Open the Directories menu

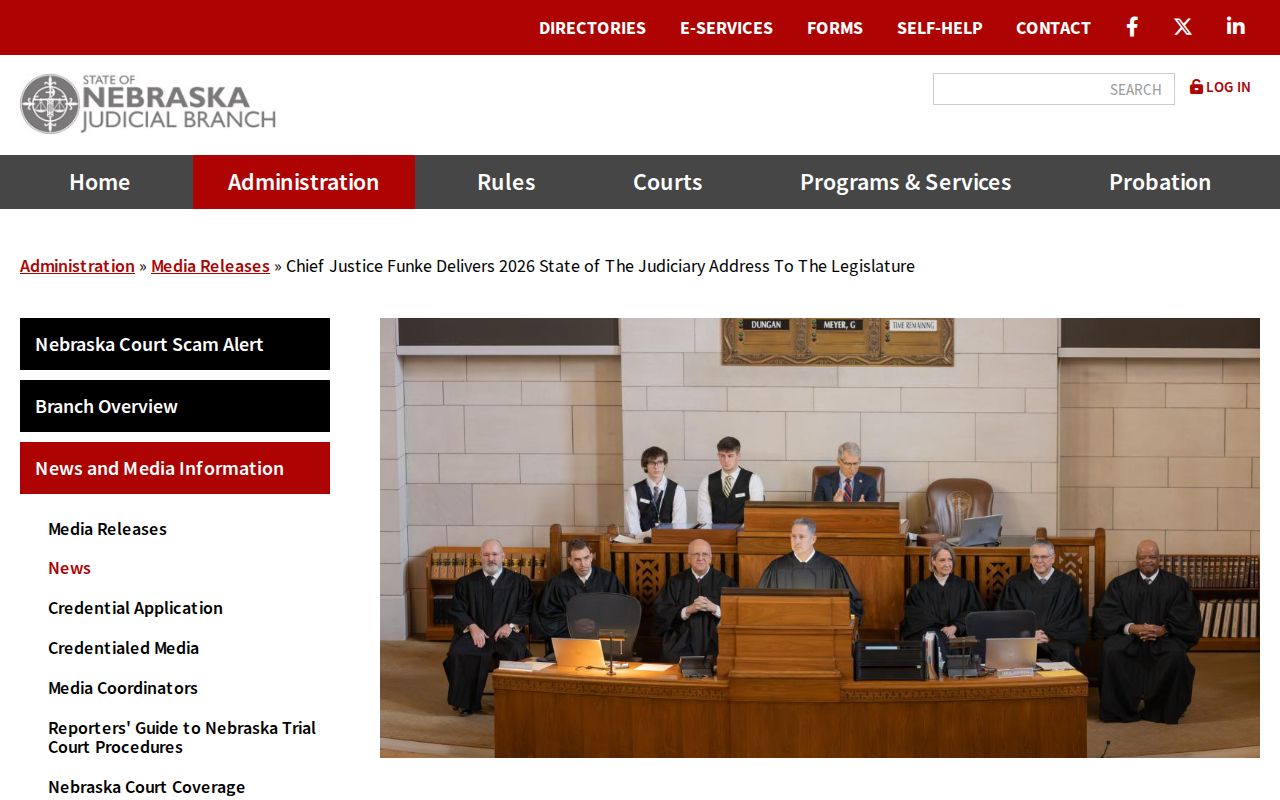(x=592, y=28)
